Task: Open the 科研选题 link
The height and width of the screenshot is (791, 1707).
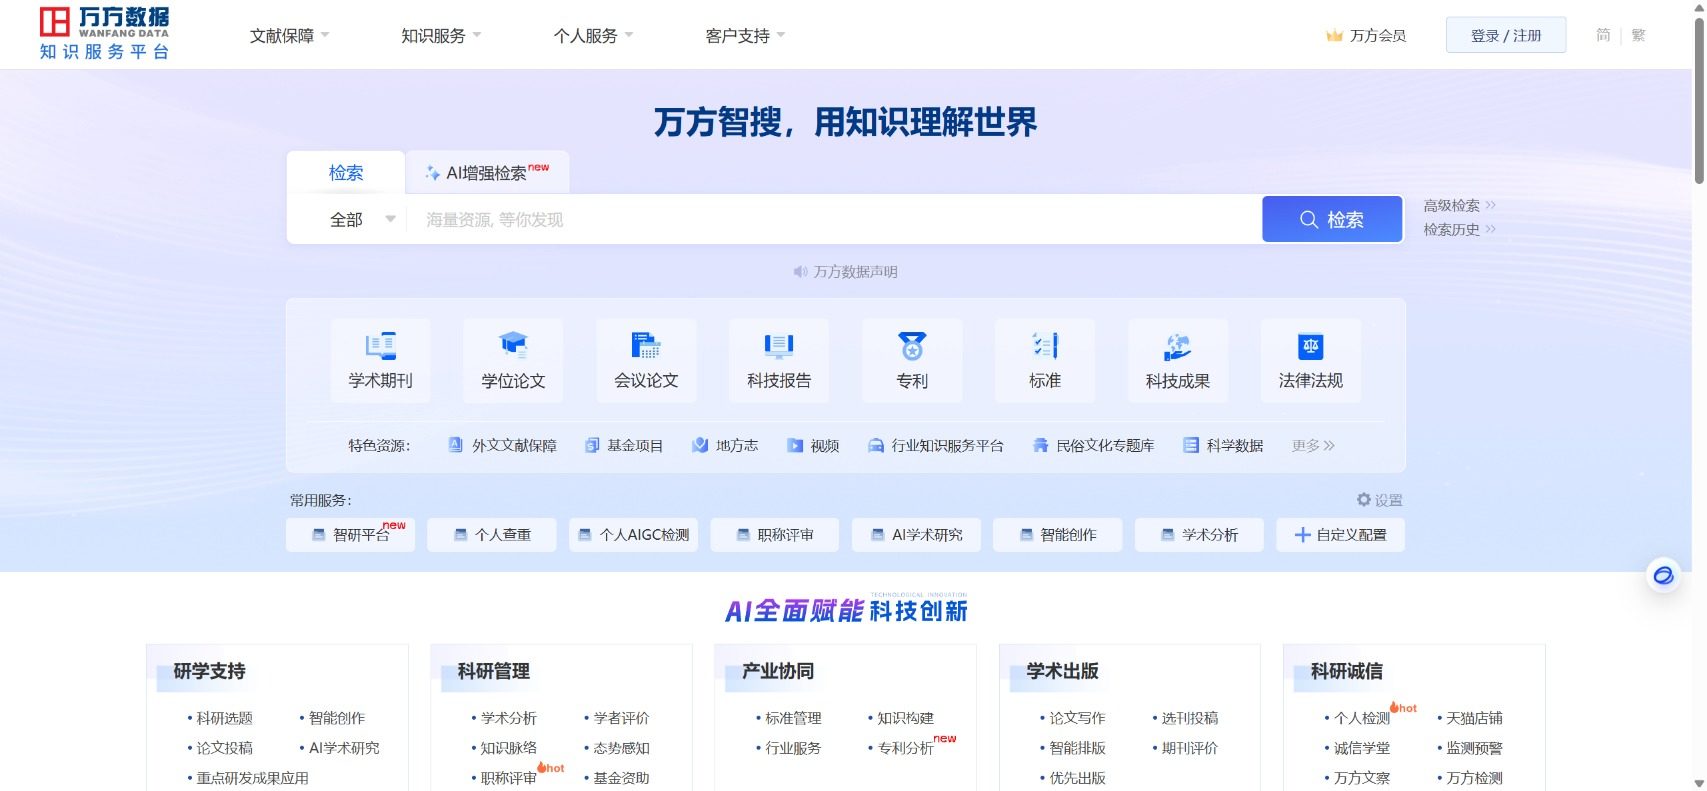Action: (x=224, y=718)
